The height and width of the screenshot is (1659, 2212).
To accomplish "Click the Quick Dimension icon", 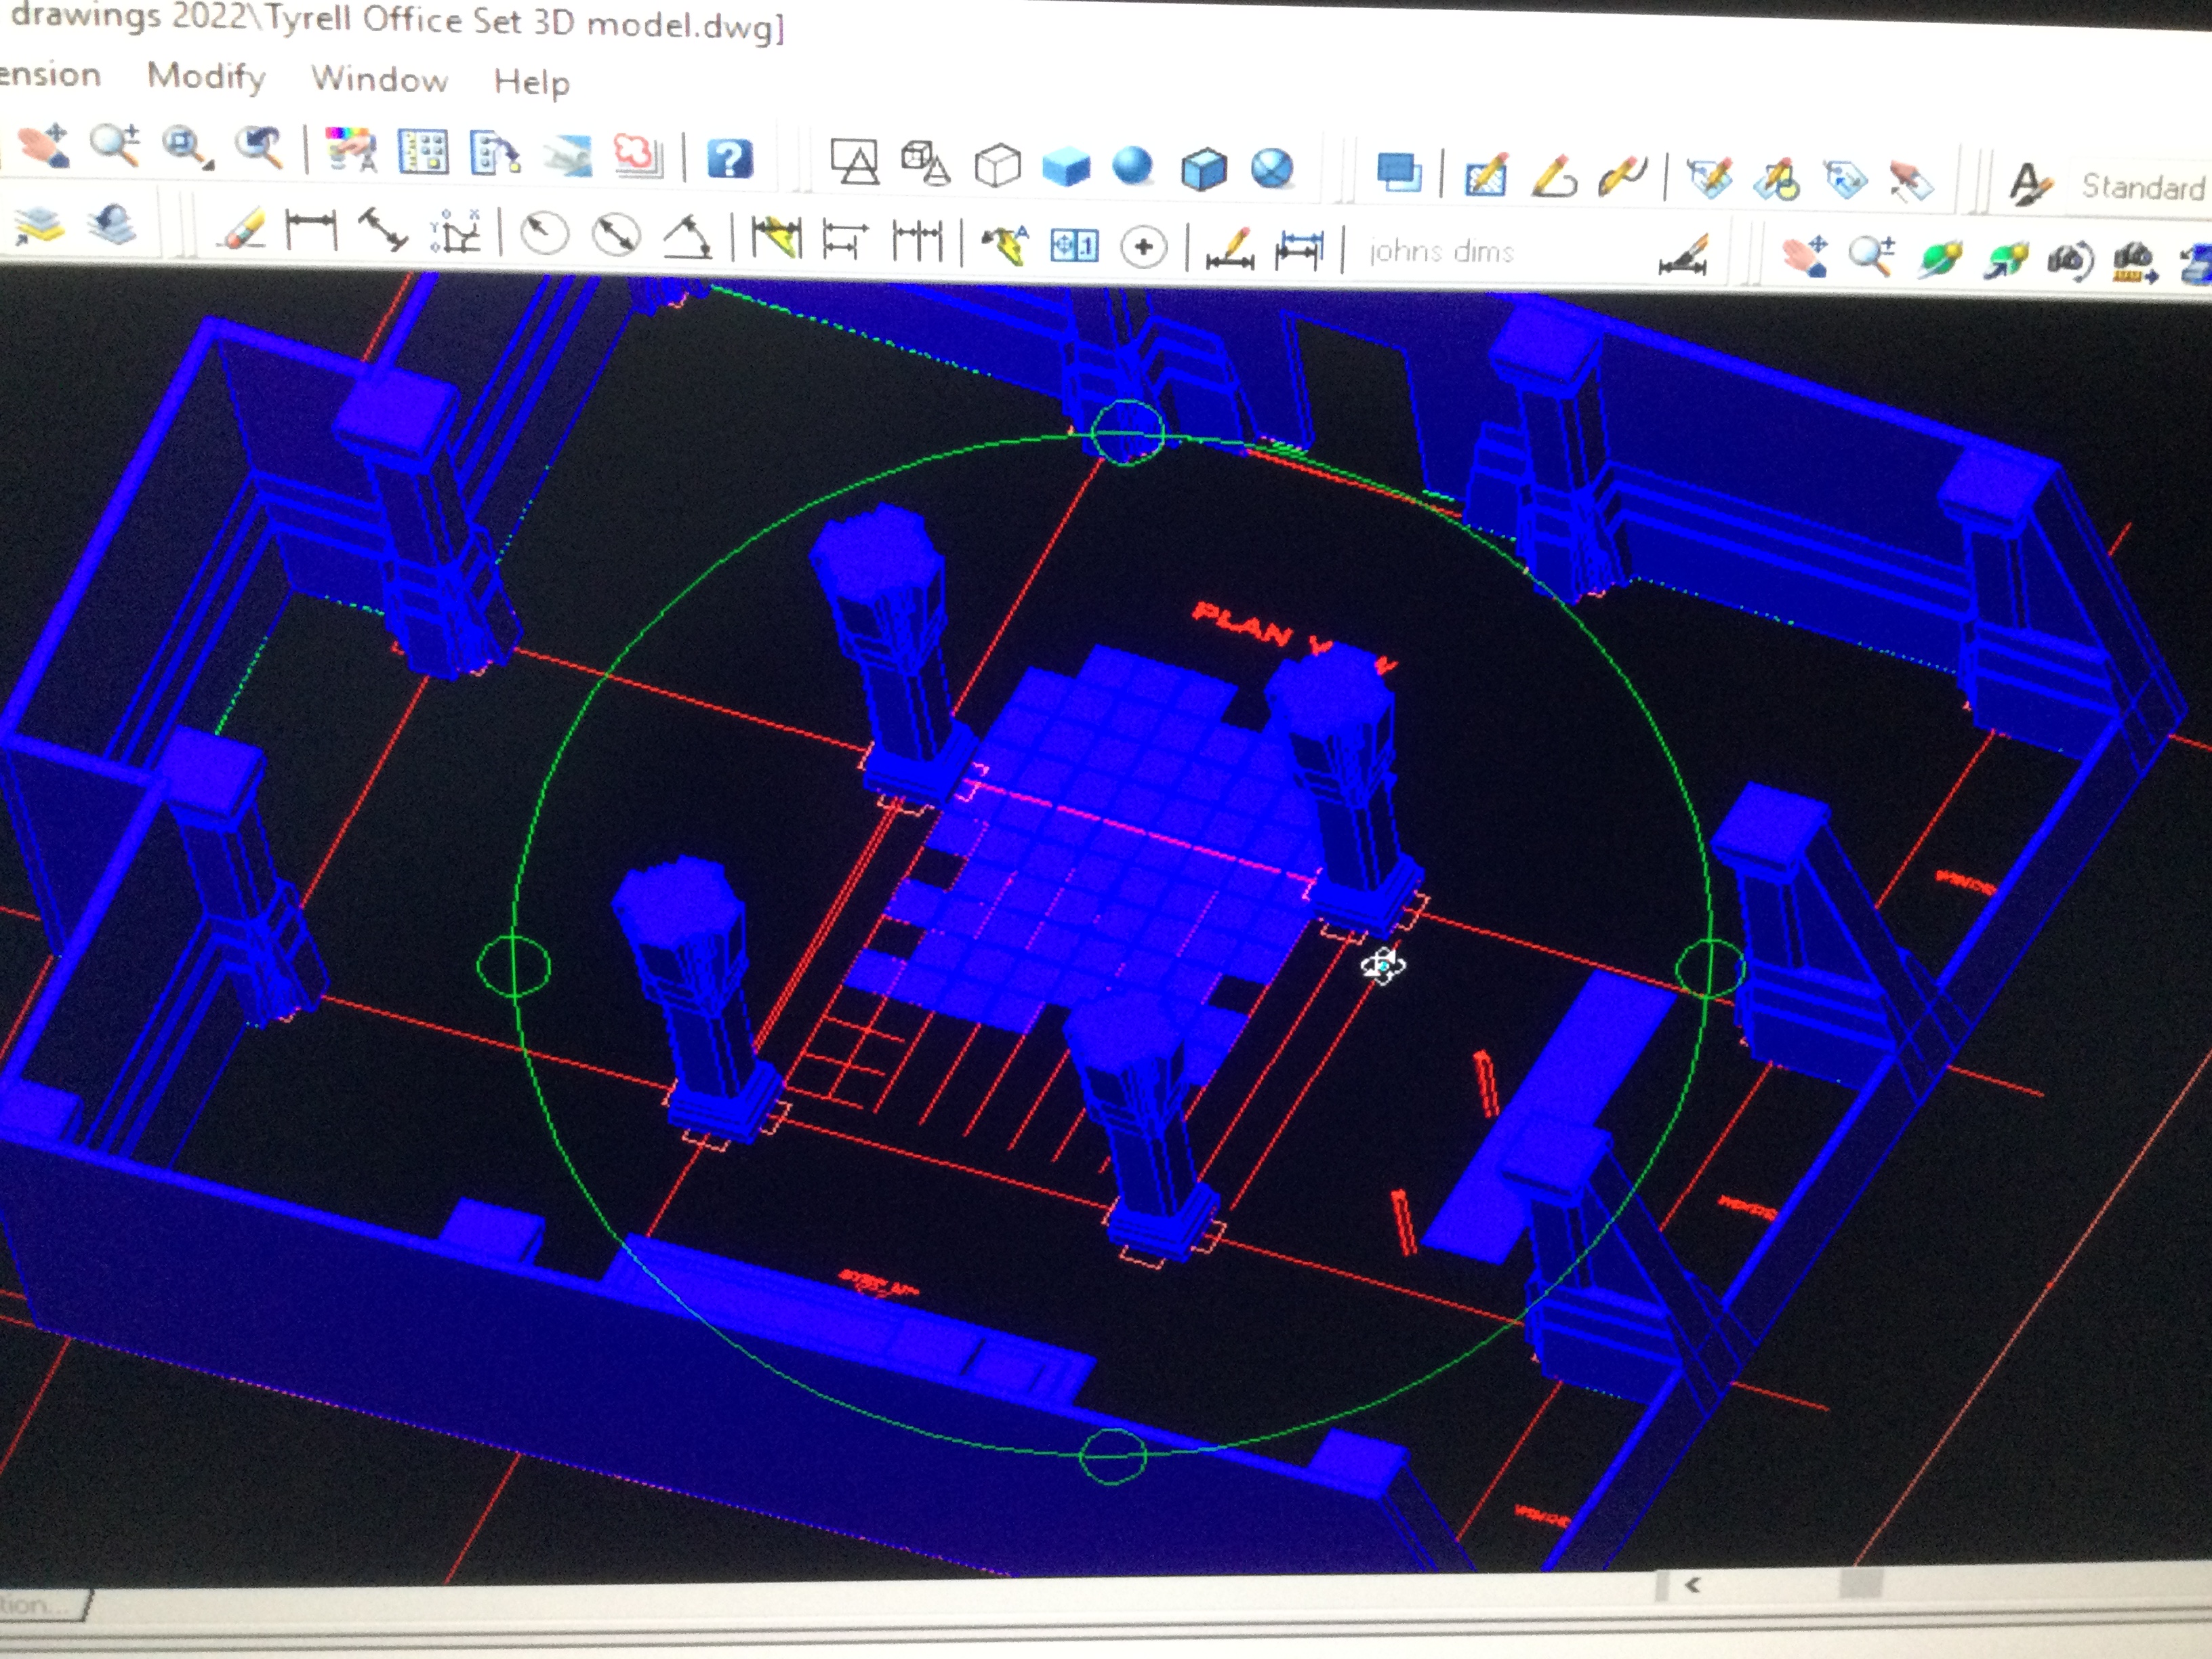I will point(776,240).
